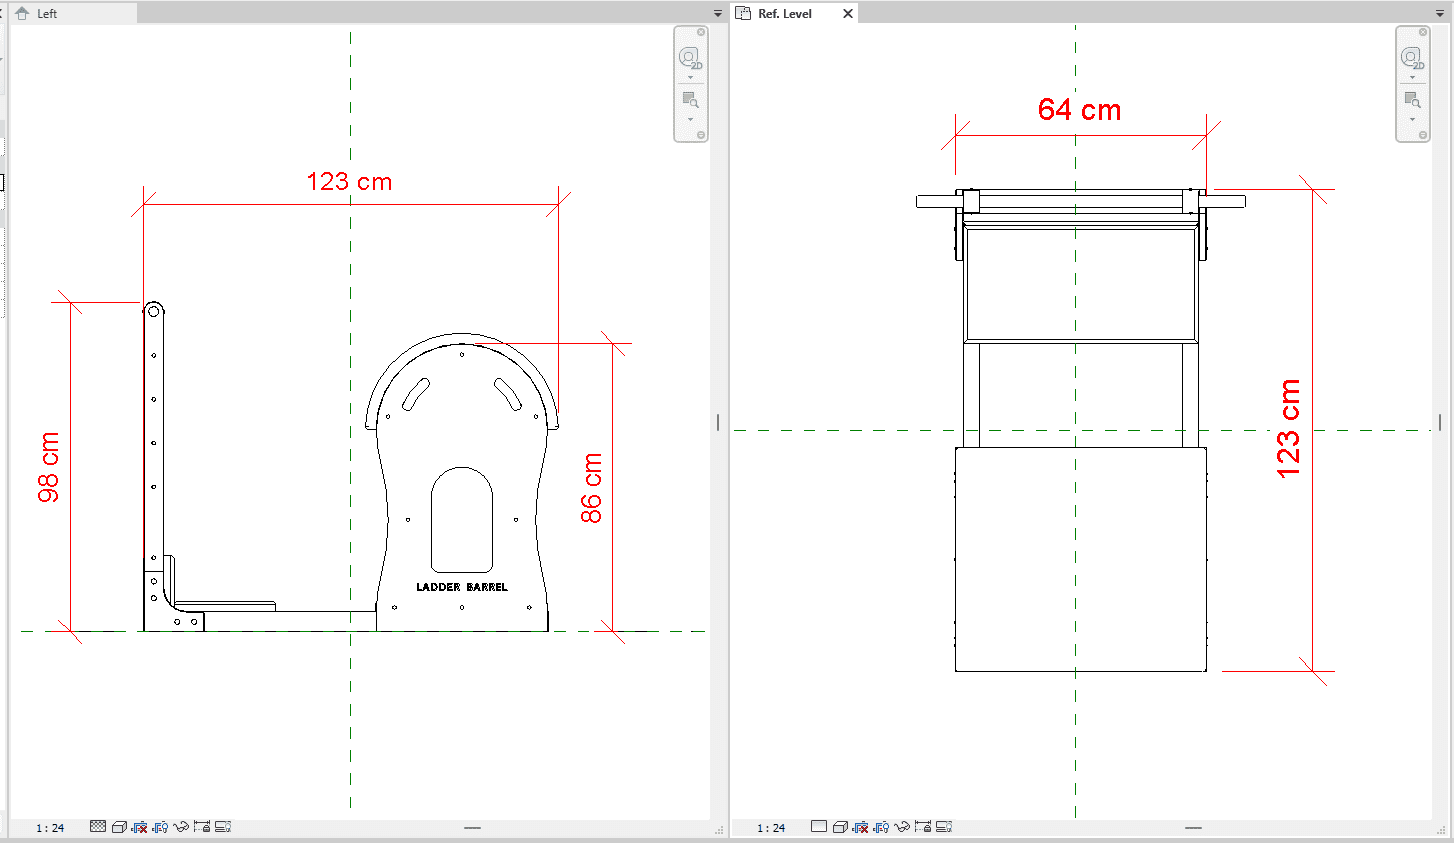Expand the steering wheel dropdown in Left view
1454x843 pixels.
(690, 78)
